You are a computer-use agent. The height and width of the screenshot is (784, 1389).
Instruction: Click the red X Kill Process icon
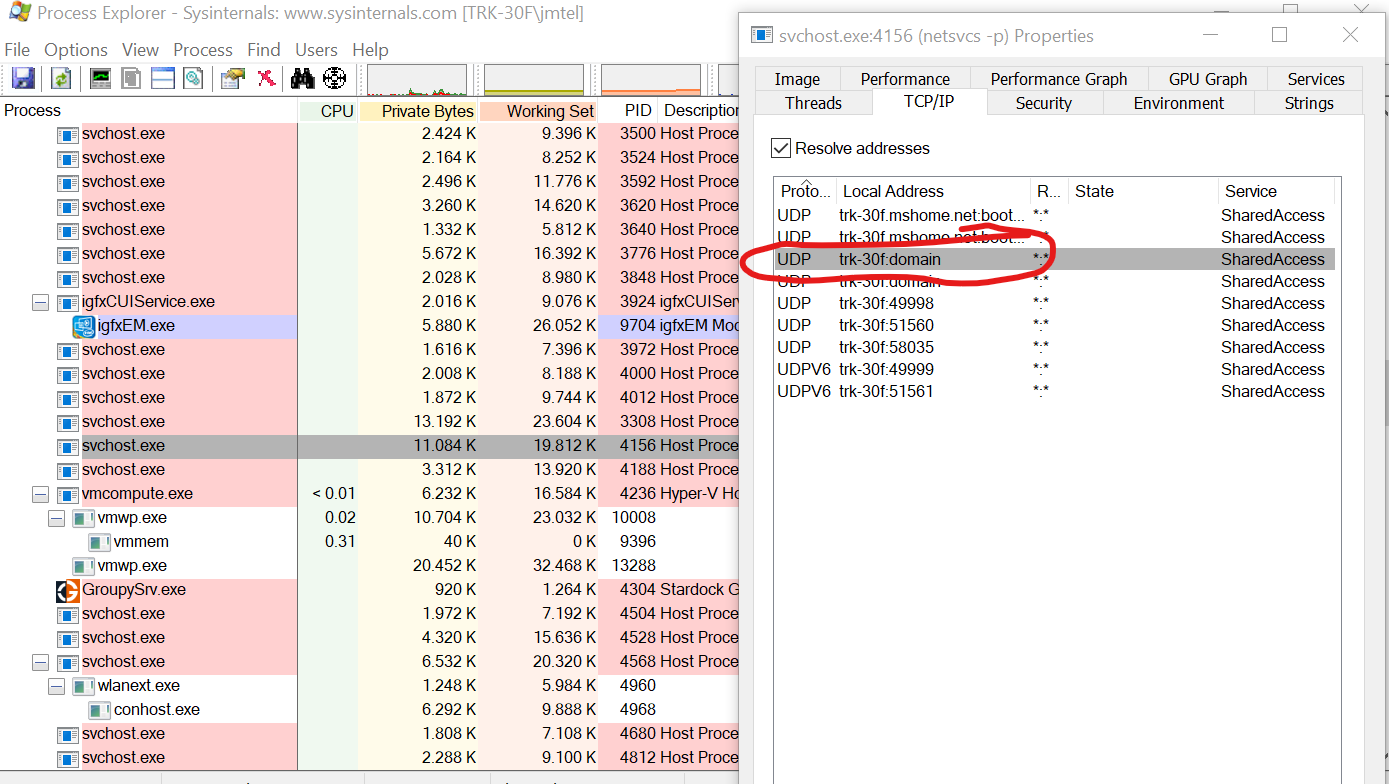click(x=266, y=78)
